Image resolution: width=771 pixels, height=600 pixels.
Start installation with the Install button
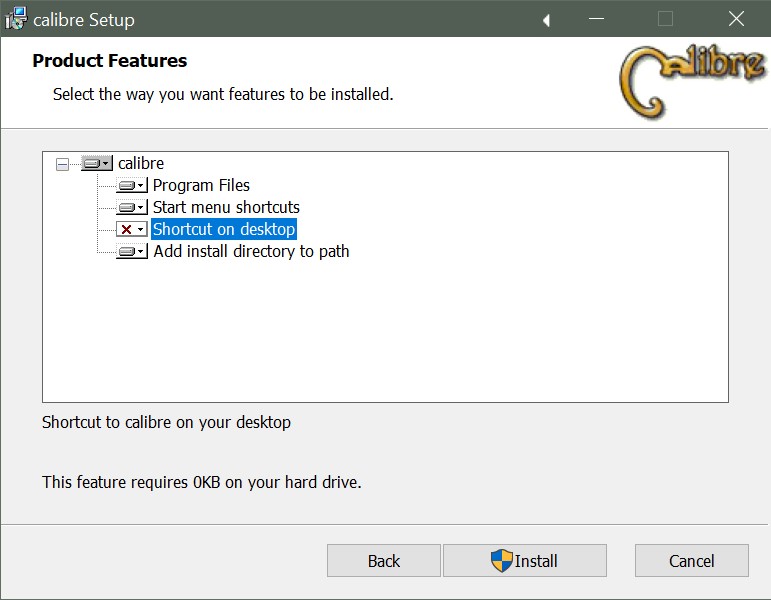[x=525, y=561]
